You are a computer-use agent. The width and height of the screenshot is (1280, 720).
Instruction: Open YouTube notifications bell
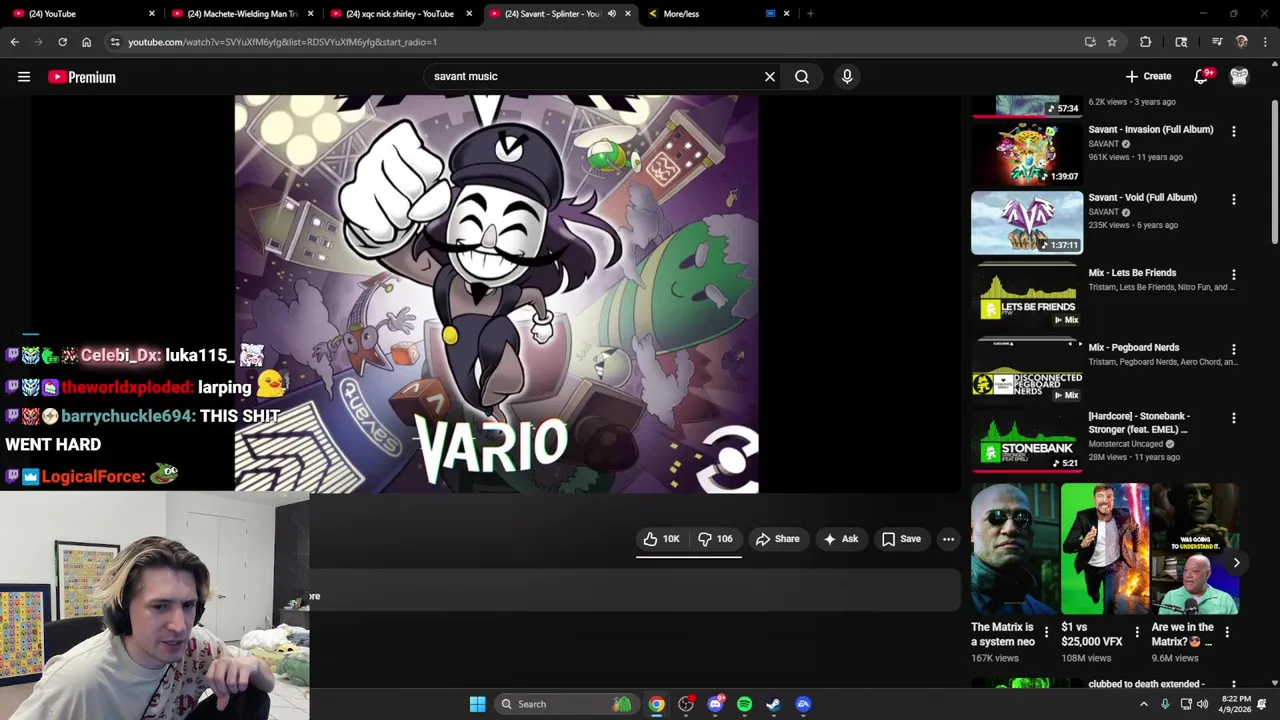click(x=1201, y=77)
